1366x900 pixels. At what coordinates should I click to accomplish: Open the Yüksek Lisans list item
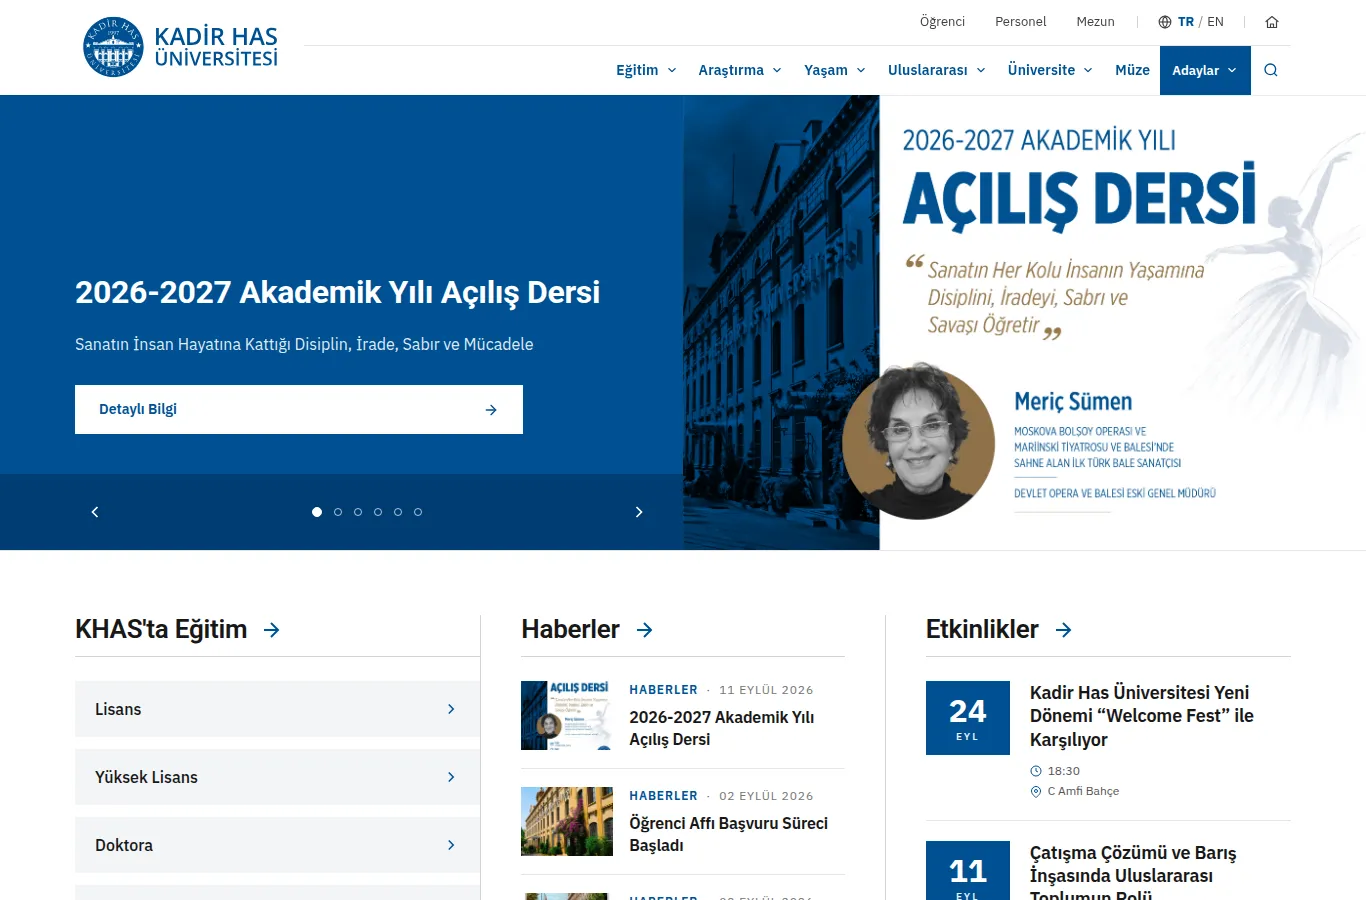277,777
